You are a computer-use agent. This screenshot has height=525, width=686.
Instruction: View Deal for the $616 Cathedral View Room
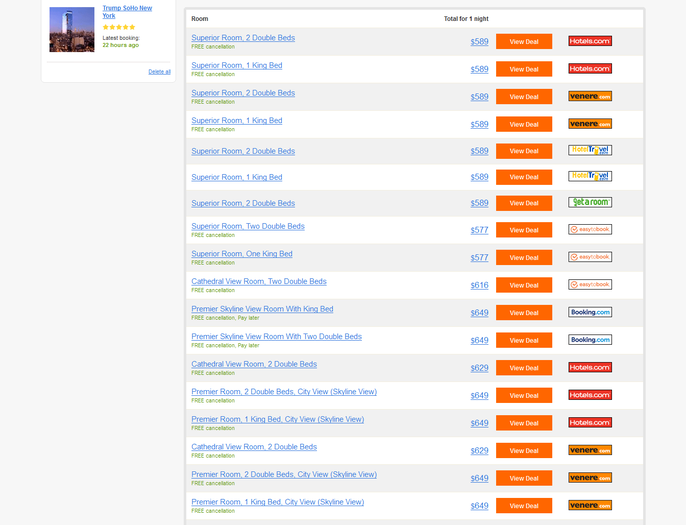[524, 285]
